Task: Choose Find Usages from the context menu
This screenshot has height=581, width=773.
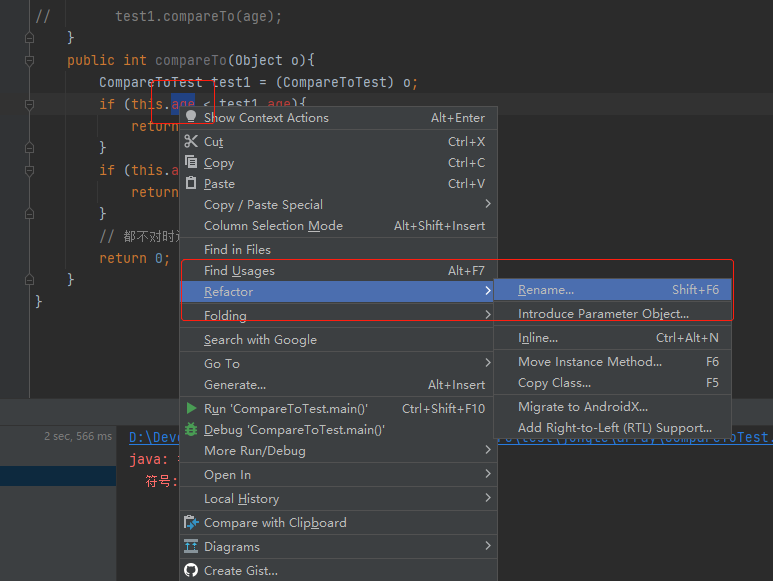Action: point(239,271)
